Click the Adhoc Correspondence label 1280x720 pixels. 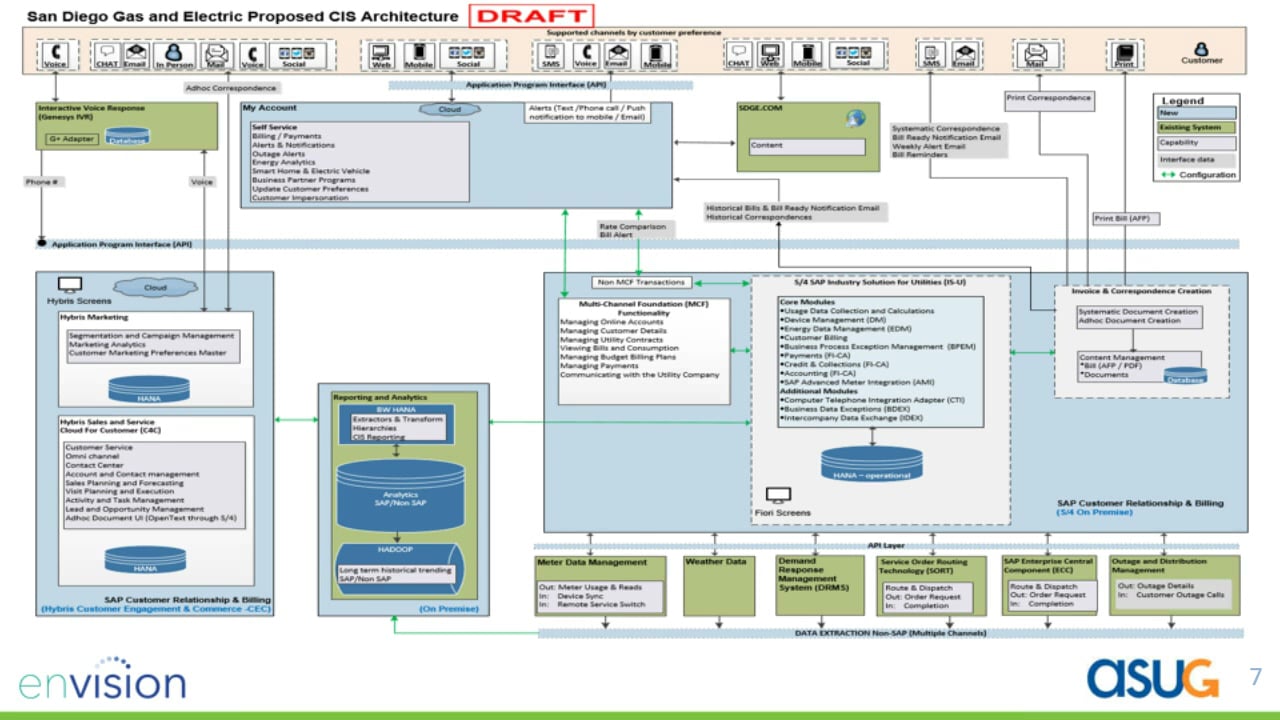click(231, 88)
